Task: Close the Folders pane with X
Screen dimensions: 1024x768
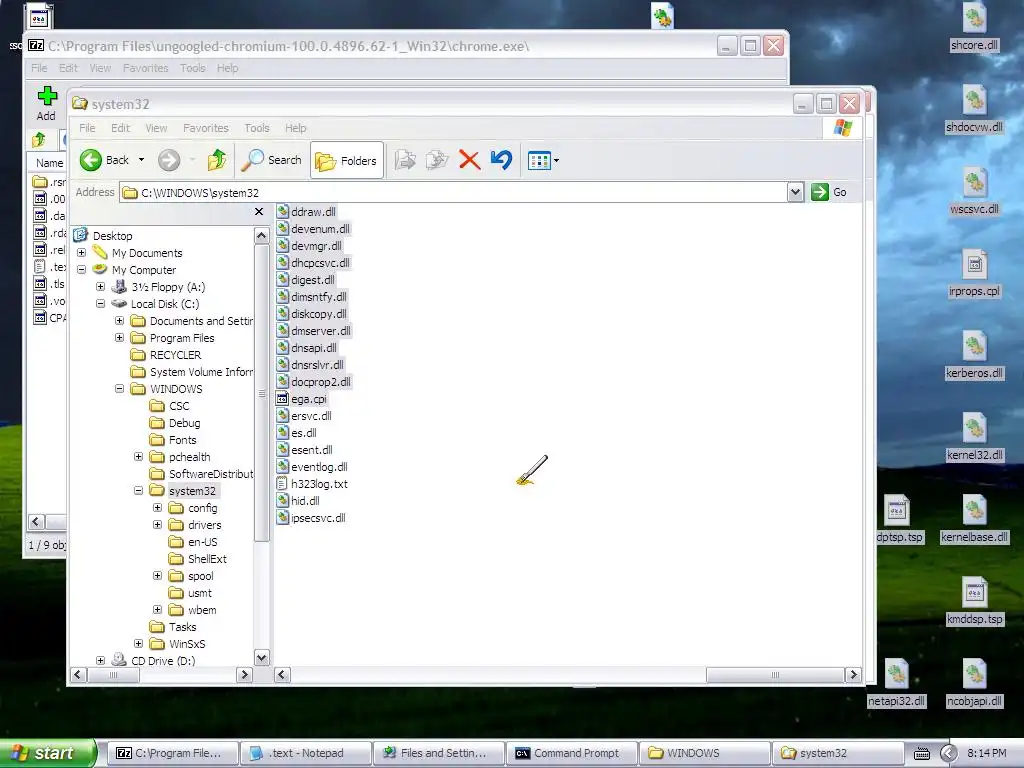Action: (259, 212)
